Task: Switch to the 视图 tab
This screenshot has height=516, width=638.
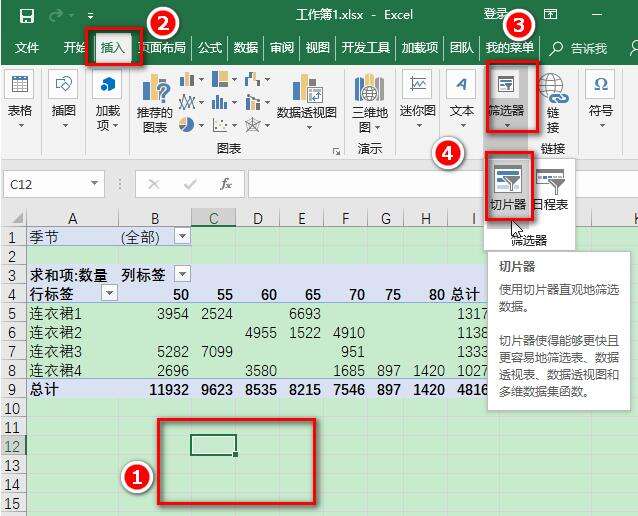Action: (x=317, y=48)
